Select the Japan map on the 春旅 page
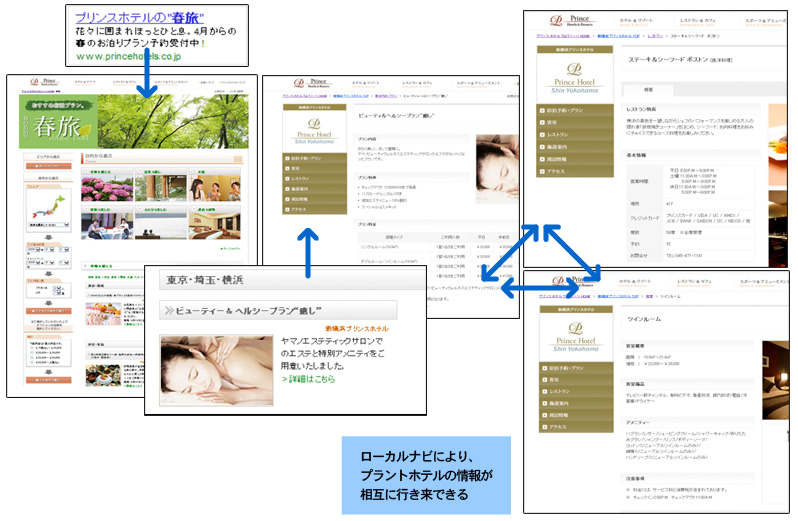 coord(48,207)
